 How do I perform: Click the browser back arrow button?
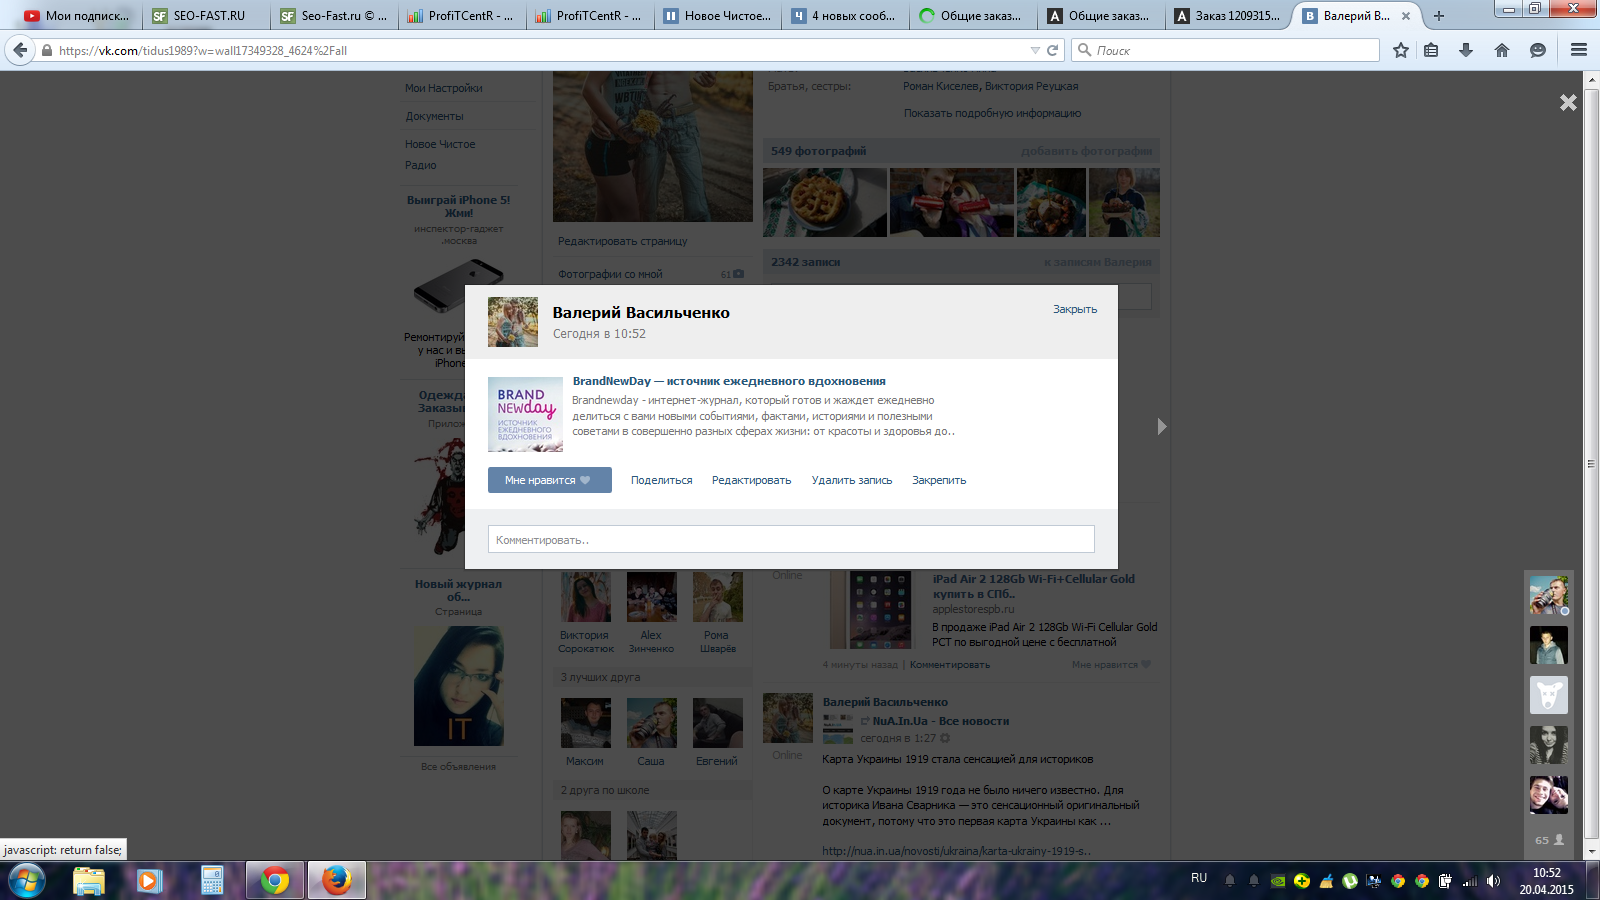coord(20,50)
